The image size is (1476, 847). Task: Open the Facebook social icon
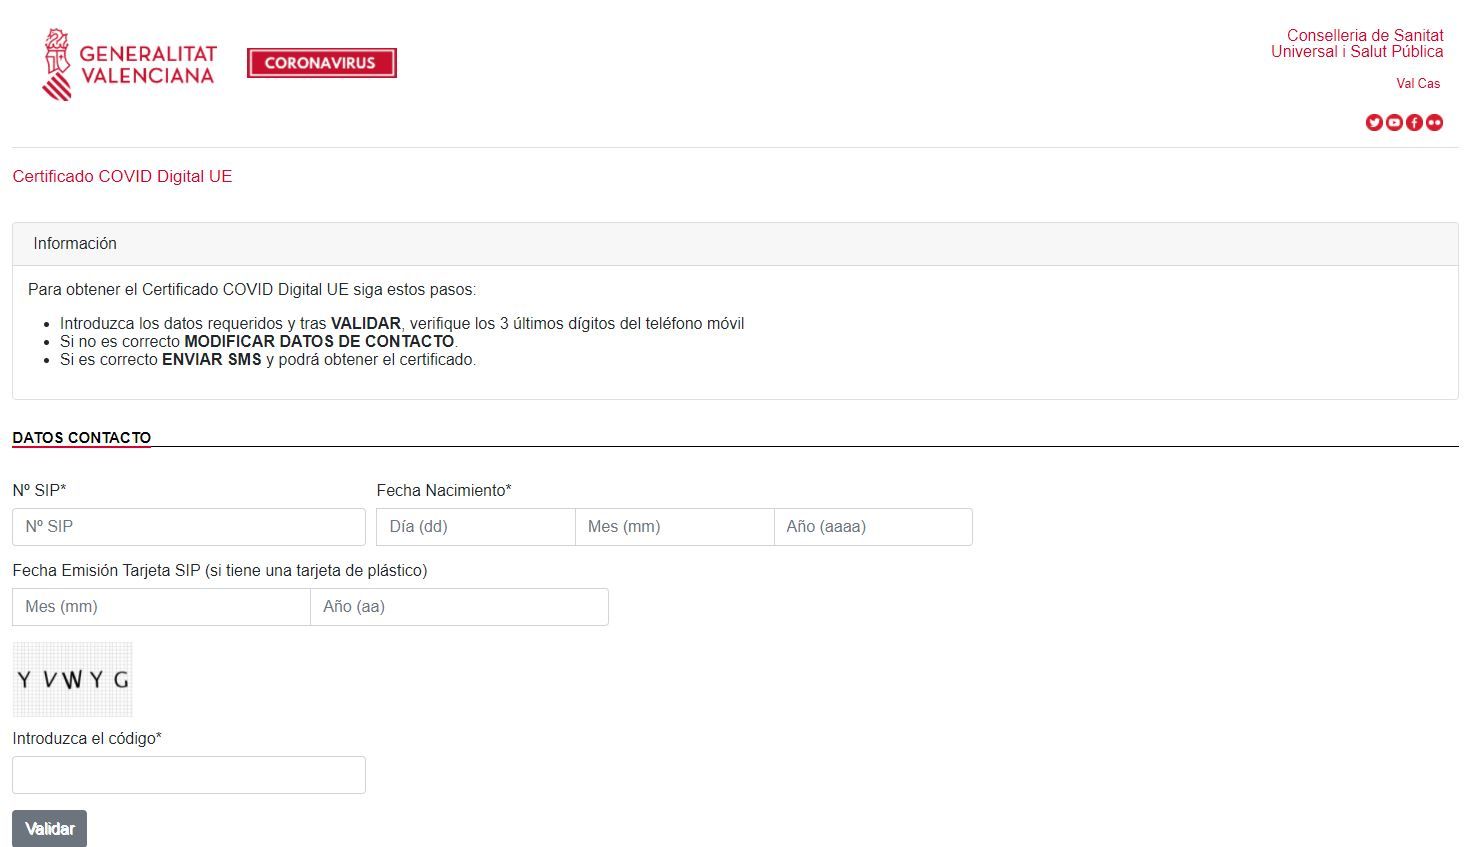[x=1414, y=123]
